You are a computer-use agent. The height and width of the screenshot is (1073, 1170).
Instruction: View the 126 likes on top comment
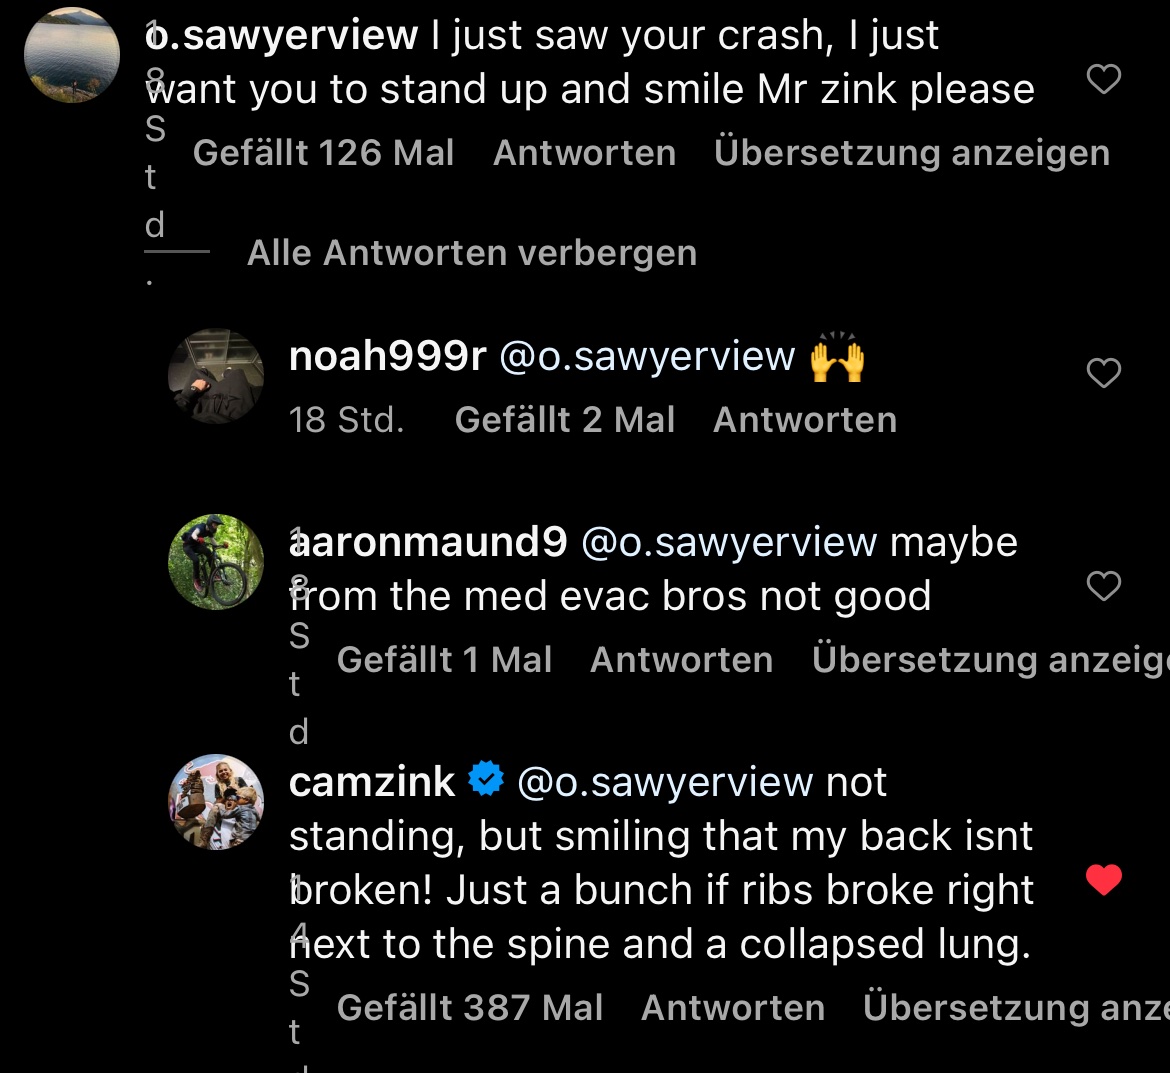pyautogui.click(x=323, y=153)
